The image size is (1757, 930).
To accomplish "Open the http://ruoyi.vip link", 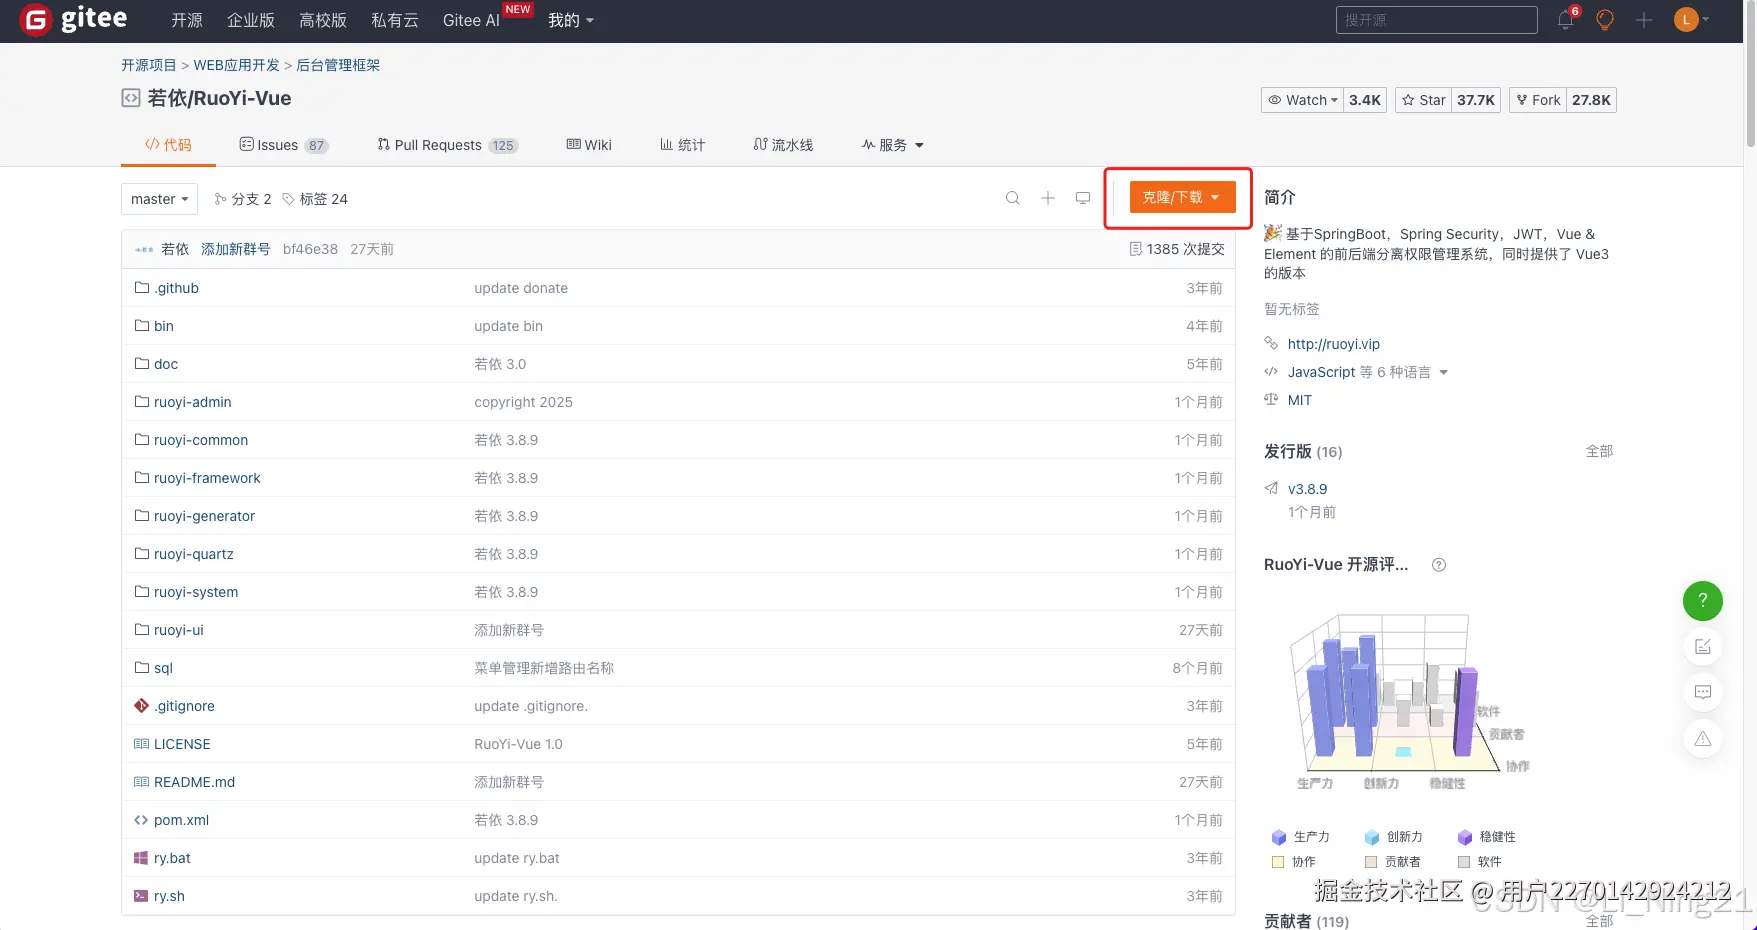I will tap(1333, 343).
